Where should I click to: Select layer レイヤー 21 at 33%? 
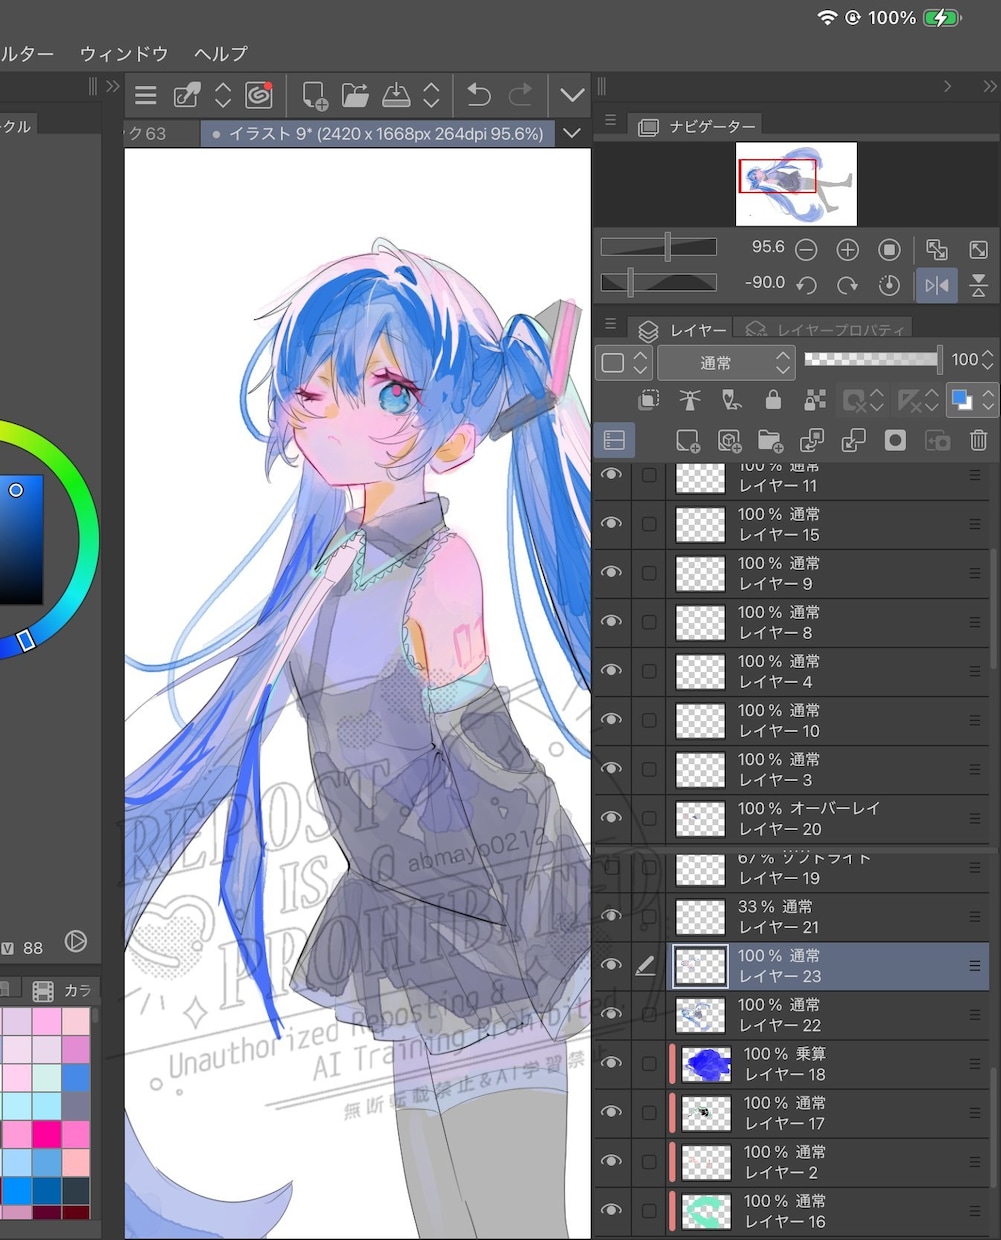828,917
